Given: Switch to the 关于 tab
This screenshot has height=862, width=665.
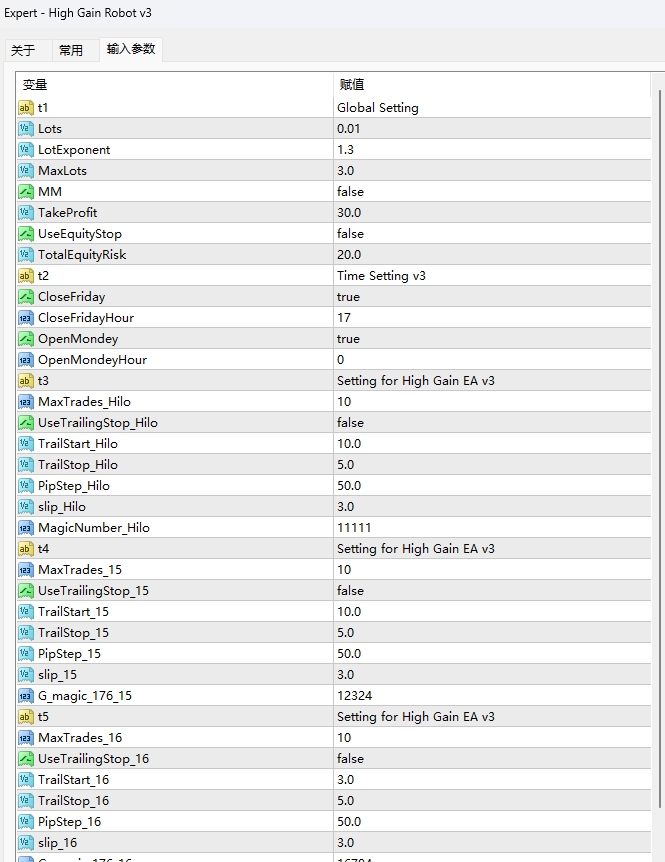Looking at the screenshot, I should tap(23, 50).
